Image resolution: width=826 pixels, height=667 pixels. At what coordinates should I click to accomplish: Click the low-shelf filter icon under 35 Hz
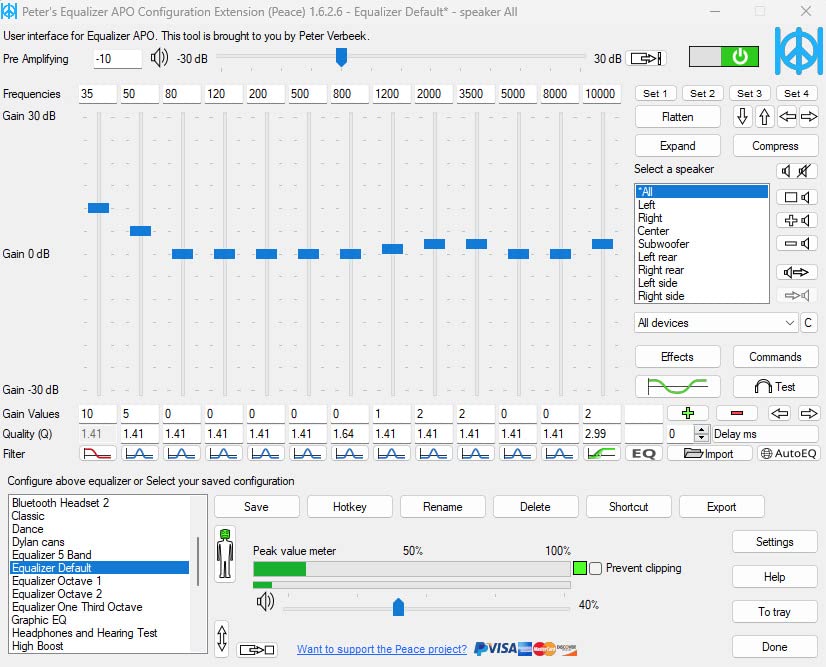97,453
